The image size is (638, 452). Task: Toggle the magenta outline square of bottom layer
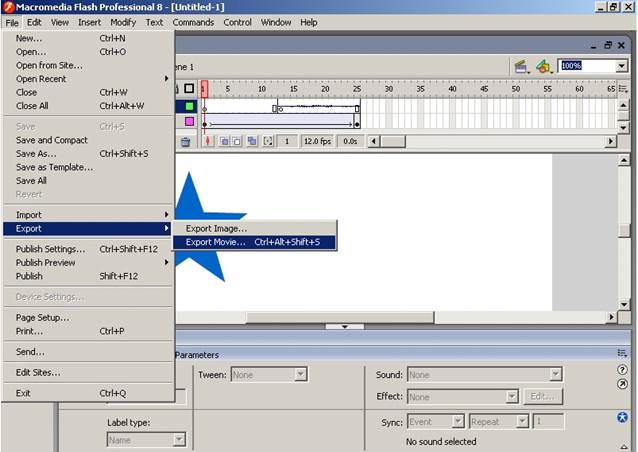coord(189,121)
